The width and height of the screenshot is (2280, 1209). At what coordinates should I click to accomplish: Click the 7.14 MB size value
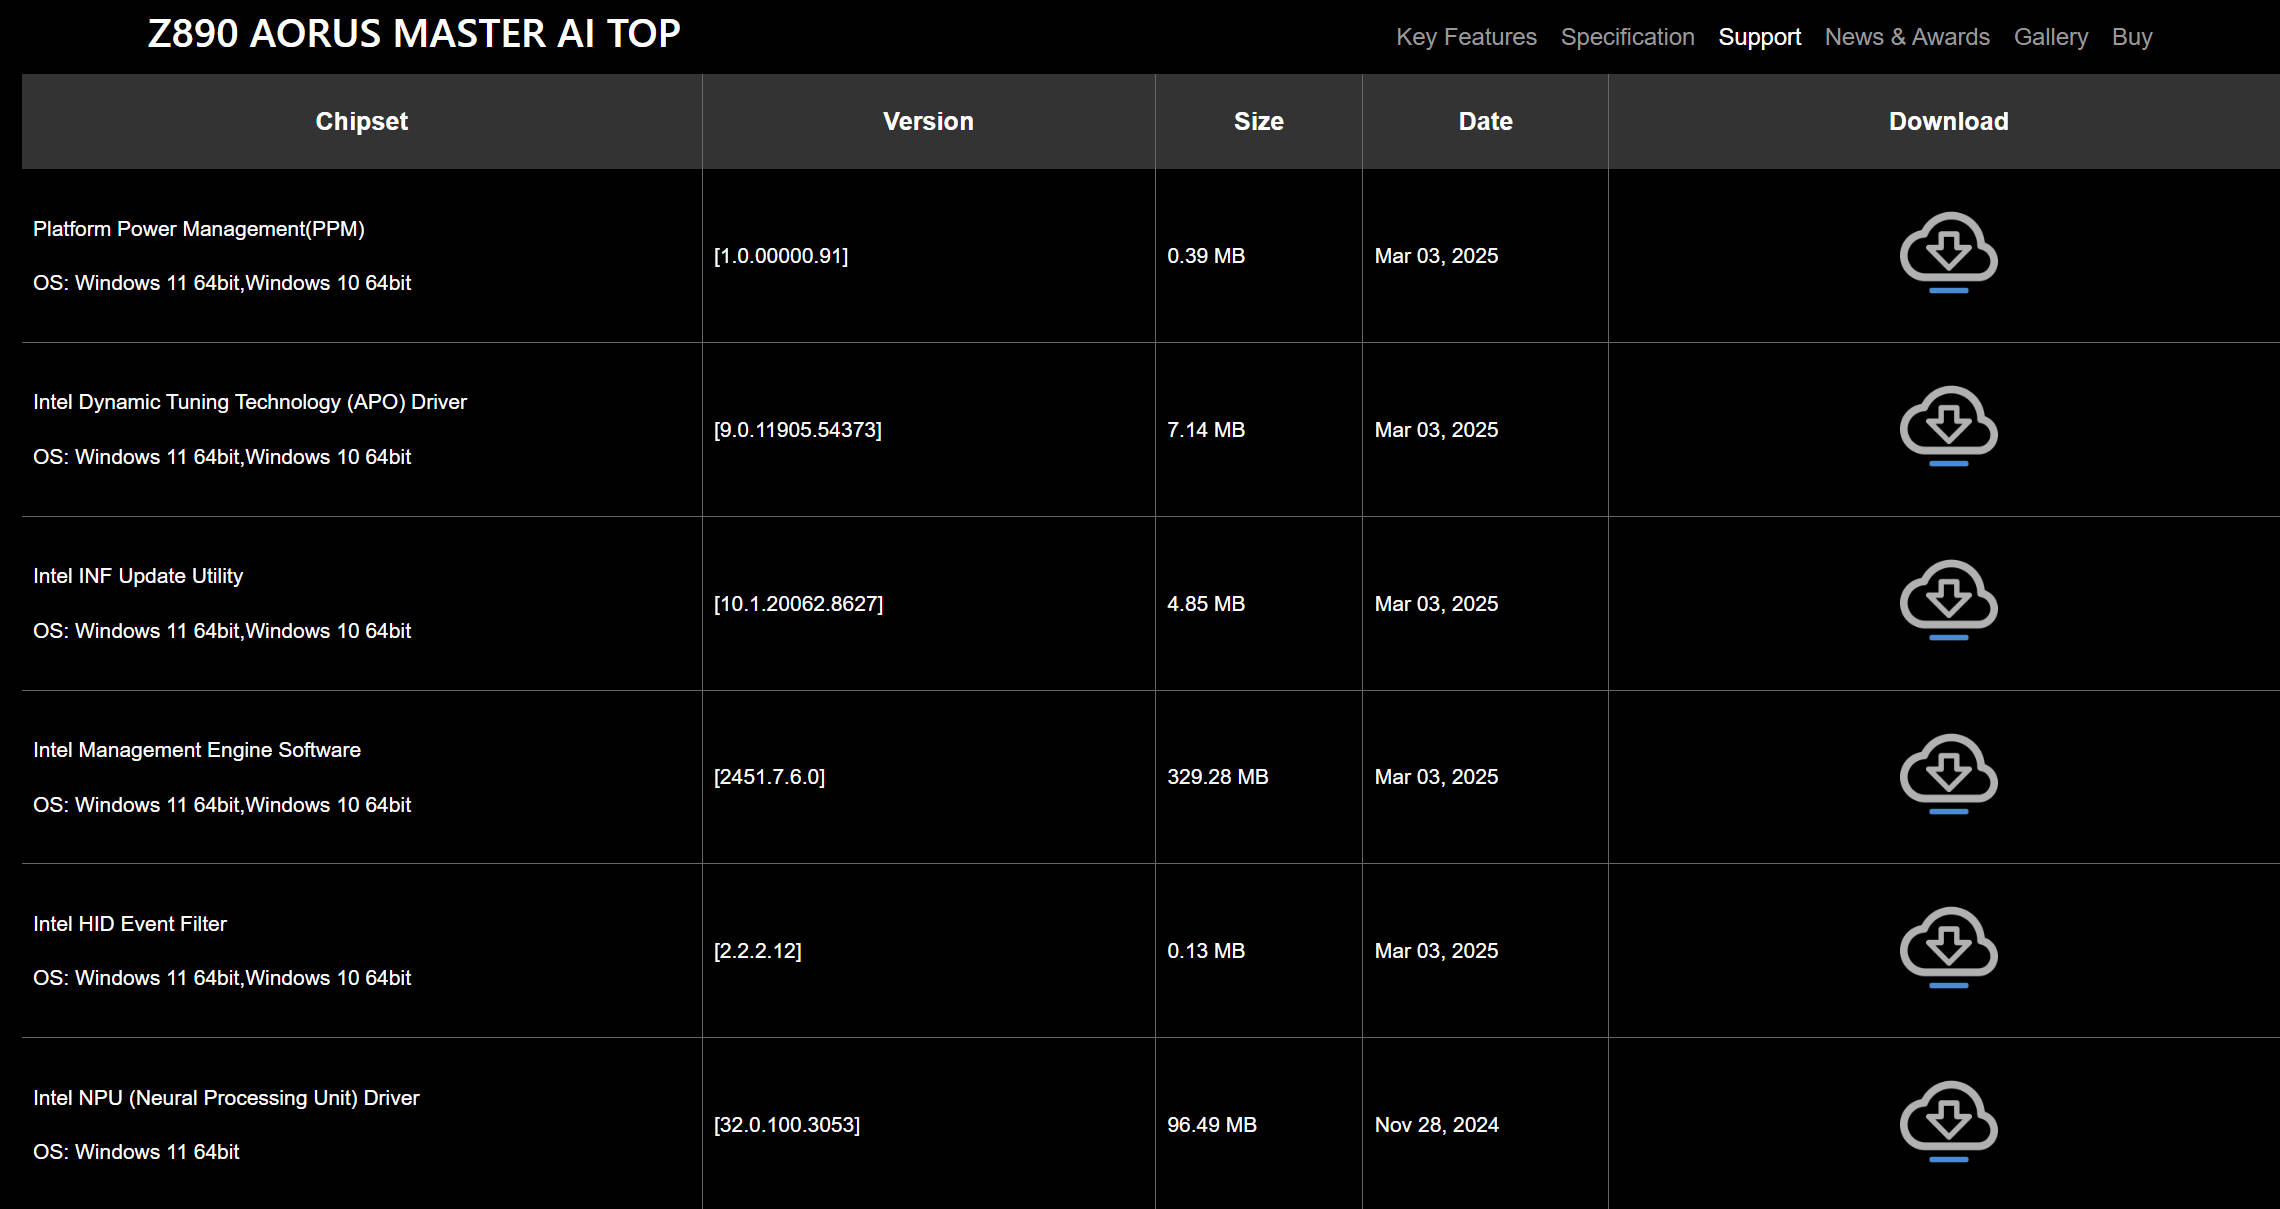pos(1206,430)
